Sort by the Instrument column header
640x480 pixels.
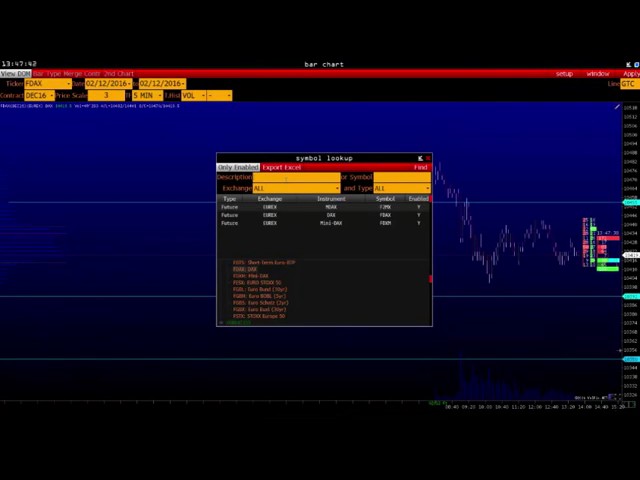tap(331, 199)
